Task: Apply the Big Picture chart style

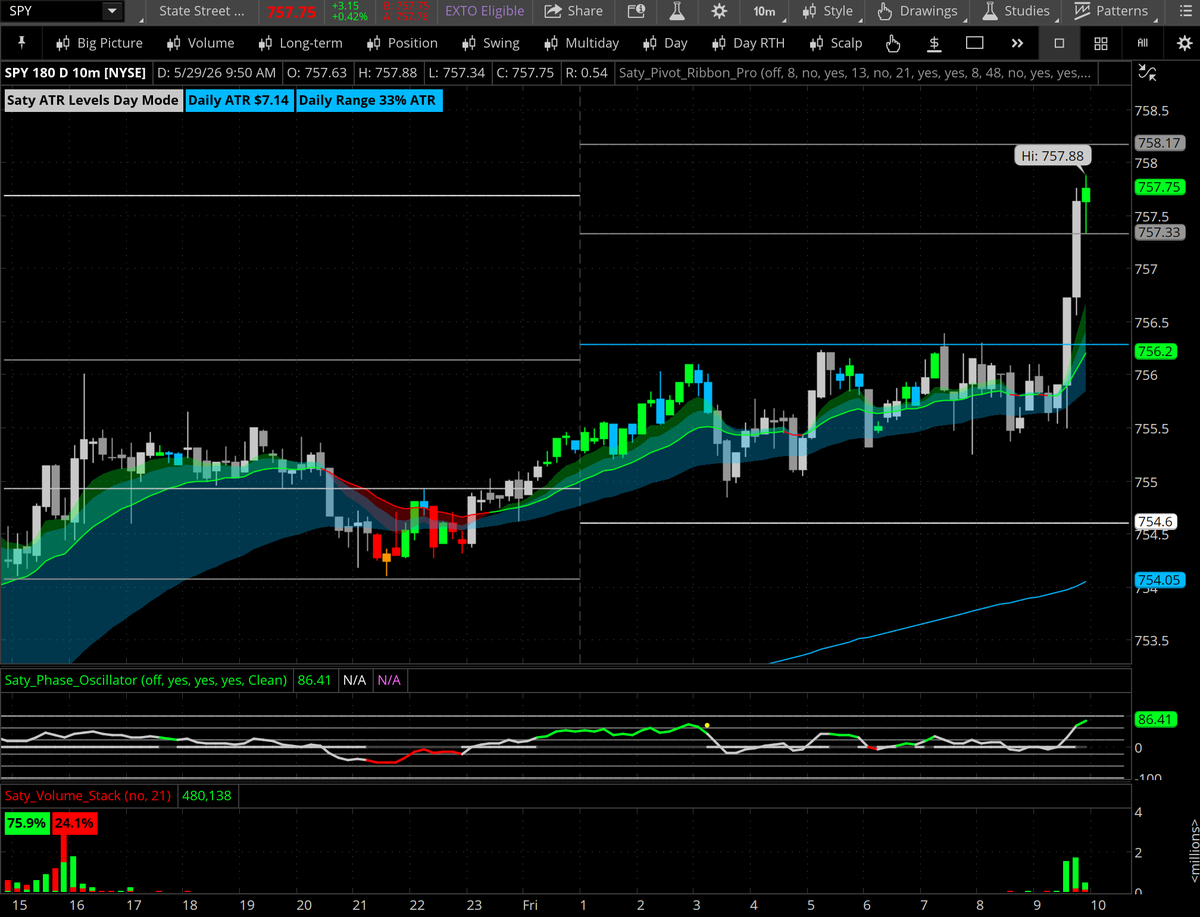Action: pyautogui.click(x=99, y=43)
